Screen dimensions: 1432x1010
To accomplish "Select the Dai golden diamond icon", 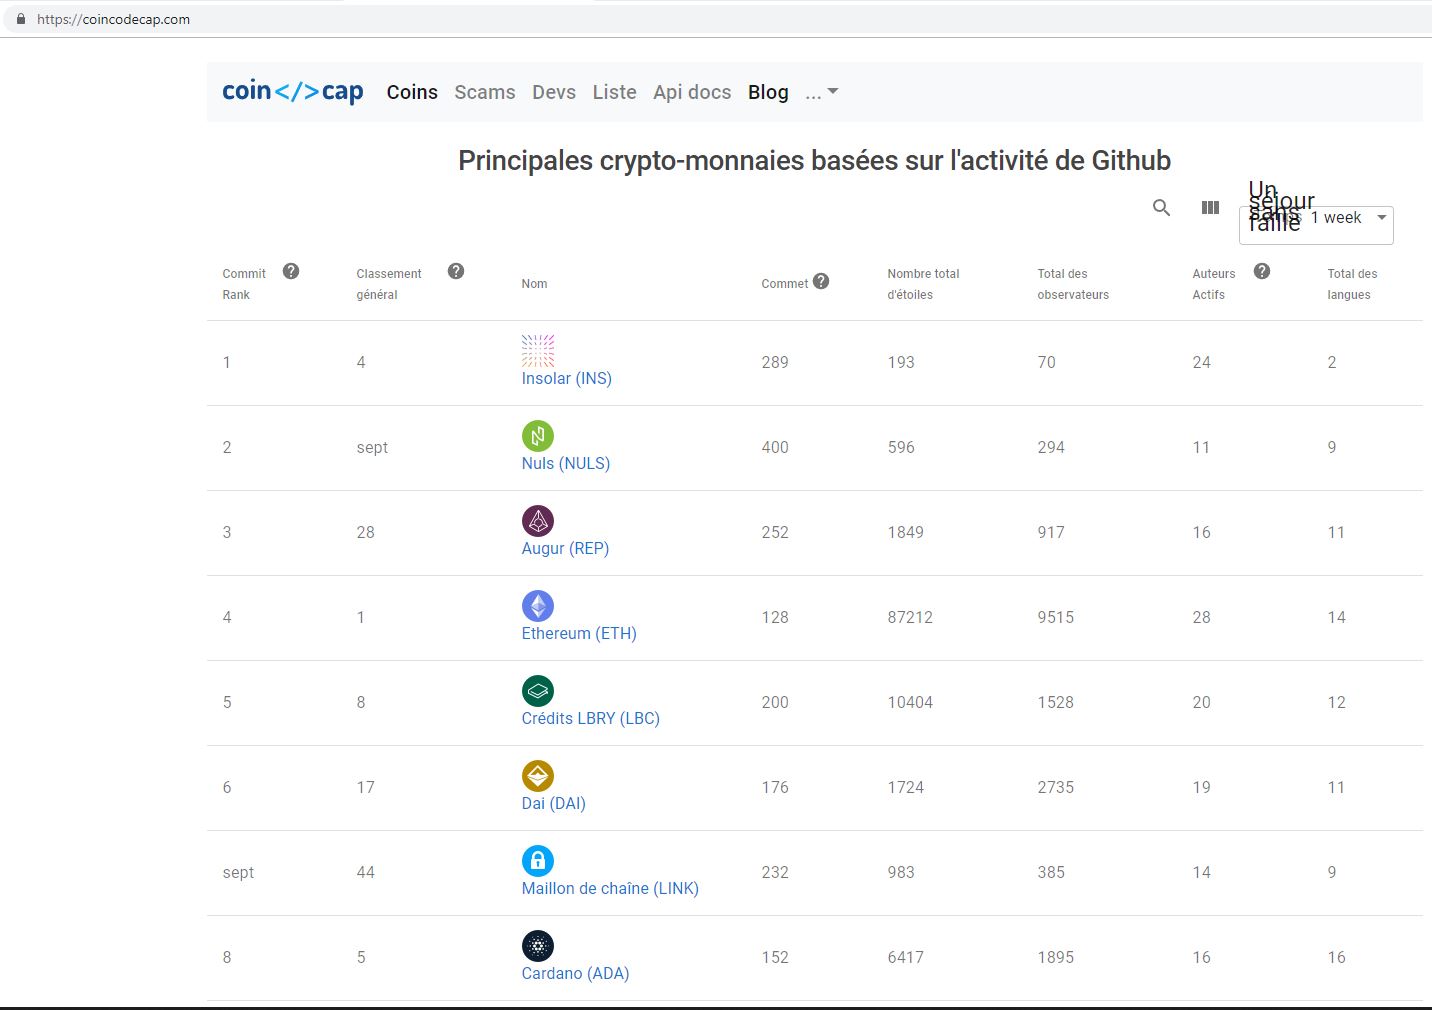I will point(538,775).
